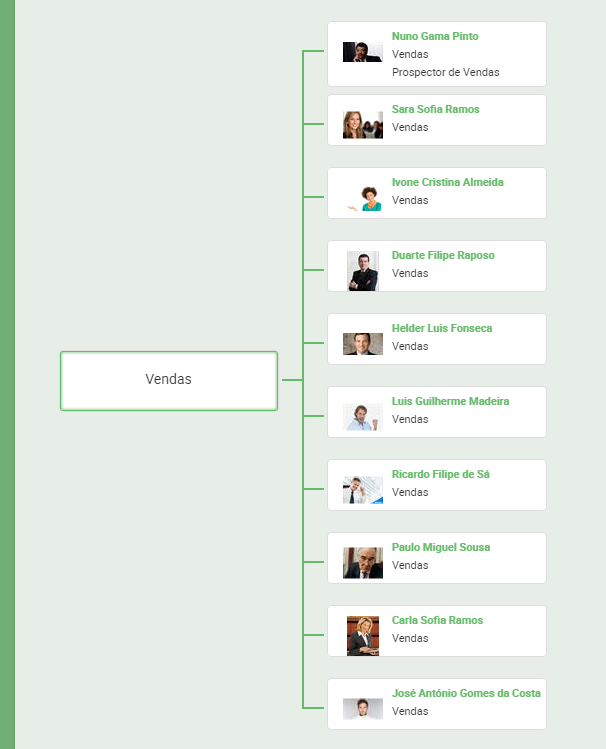Click Paulo Miguel Sousa's portrait

click(x=362, y=563)
